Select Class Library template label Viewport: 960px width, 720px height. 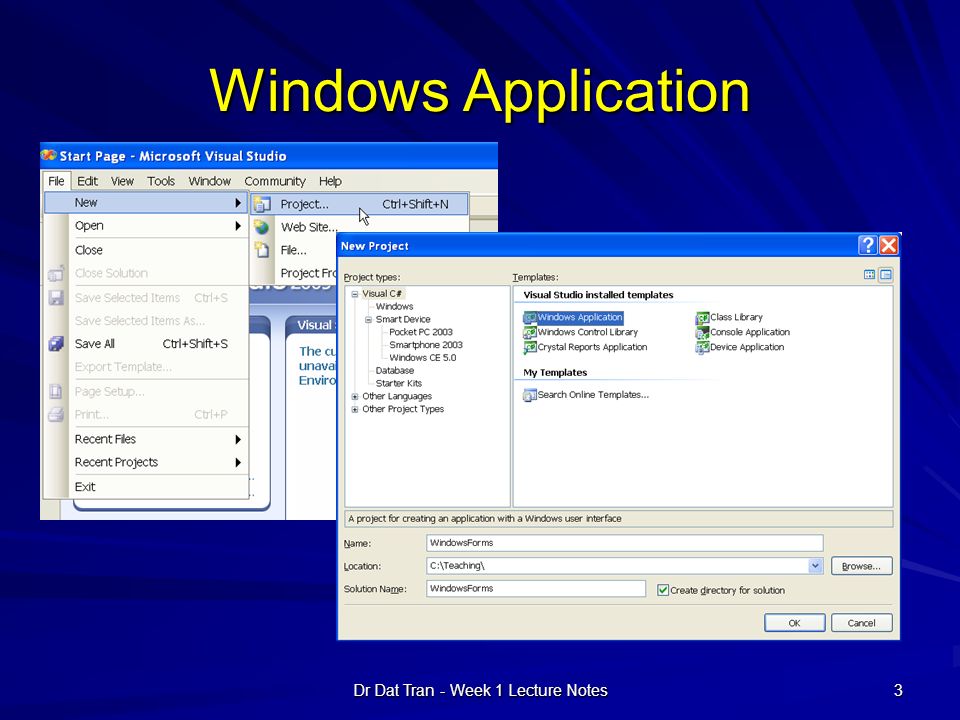(x=737, y=318)
